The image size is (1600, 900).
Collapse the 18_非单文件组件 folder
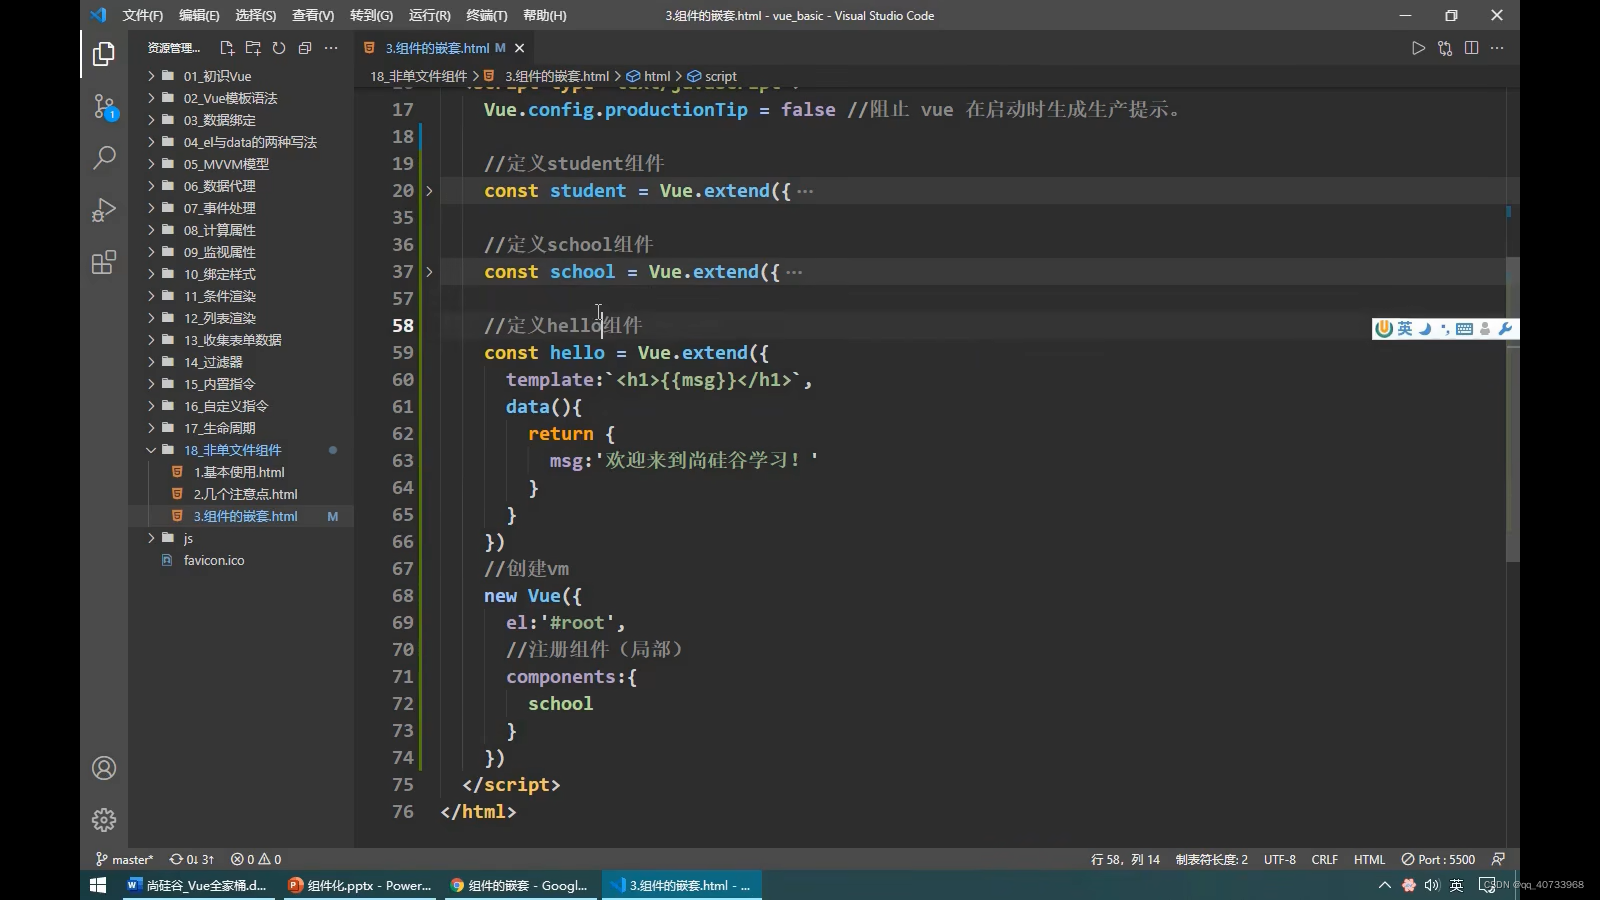tap(241, 450)
